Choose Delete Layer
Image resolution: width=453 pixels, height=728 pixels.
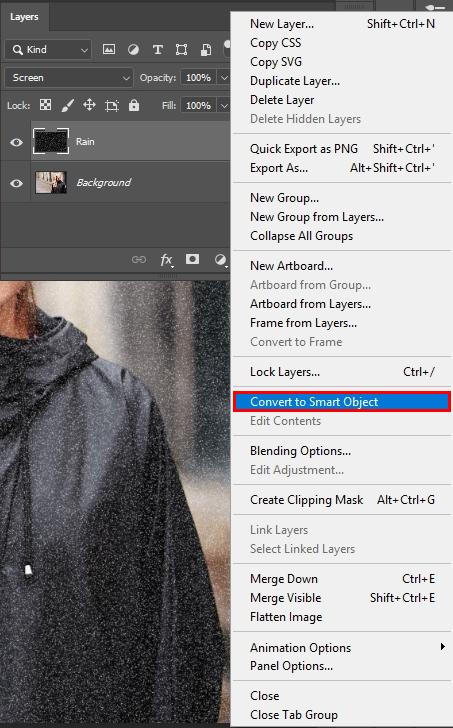point(282,100)
